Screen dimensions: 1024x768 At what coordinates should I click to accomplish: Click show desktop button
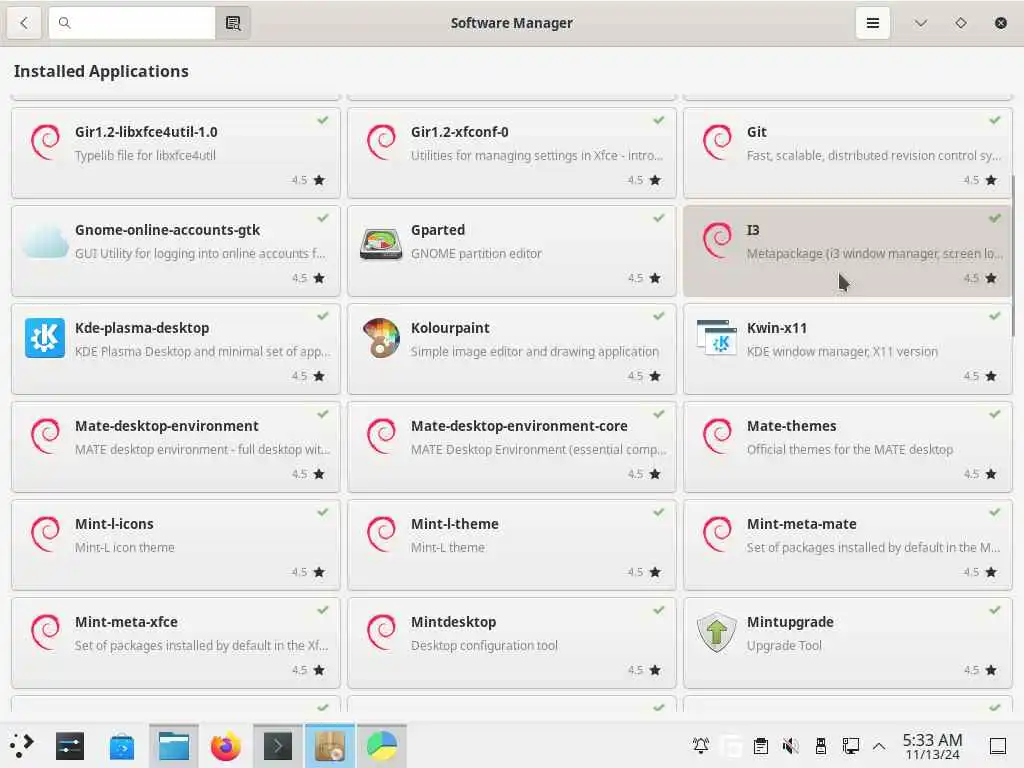tap(998, 746)
